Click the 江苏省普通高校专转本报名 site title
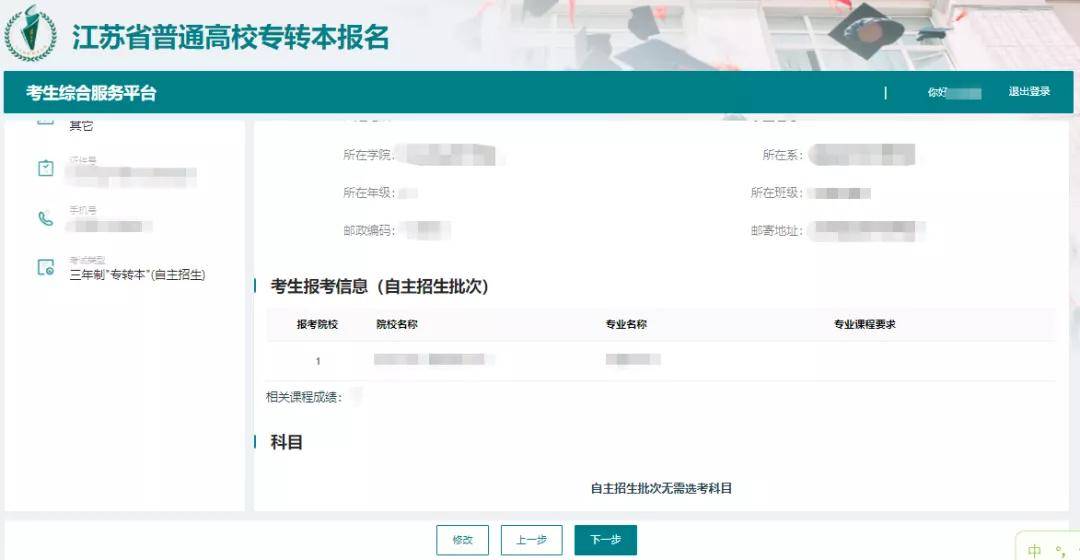1080x560 pixels. [230, 37]
